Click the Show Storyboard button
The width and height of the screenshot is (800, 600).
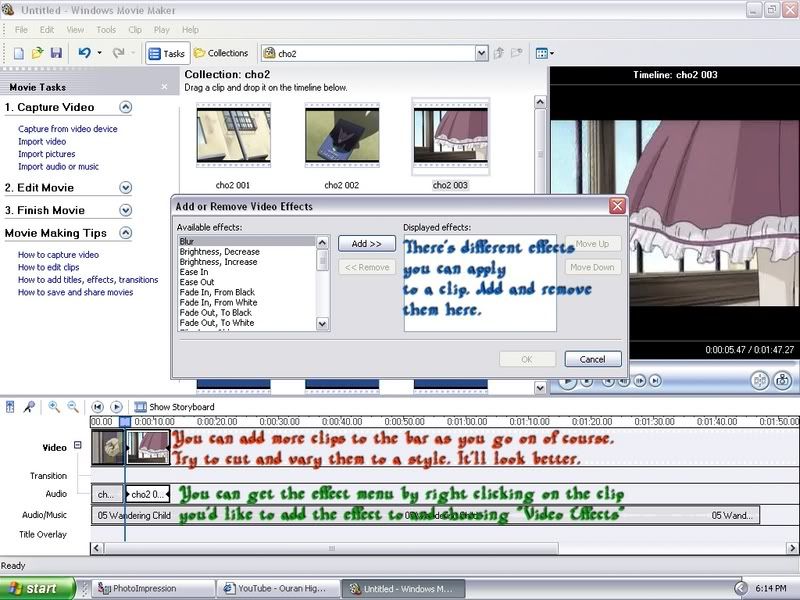174,407
